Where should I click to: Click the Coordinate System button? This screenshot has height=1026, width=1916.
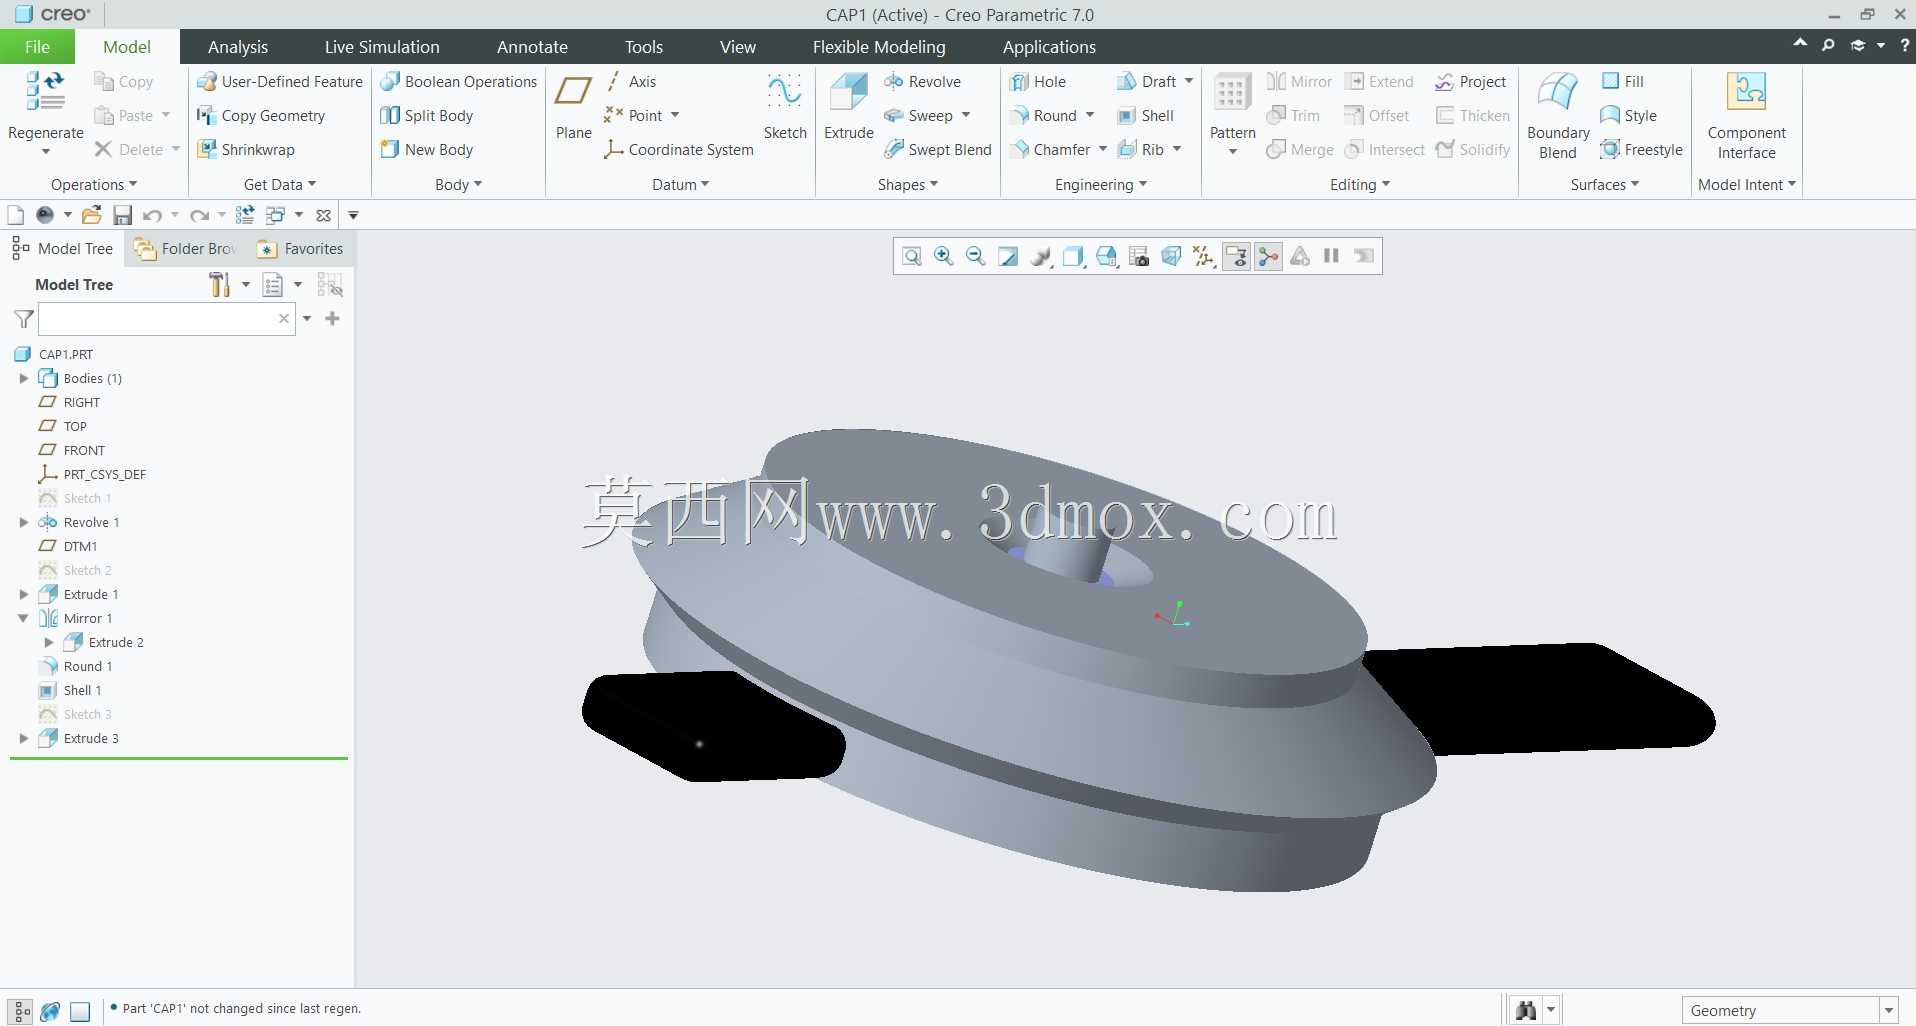[x=678, y=150]
